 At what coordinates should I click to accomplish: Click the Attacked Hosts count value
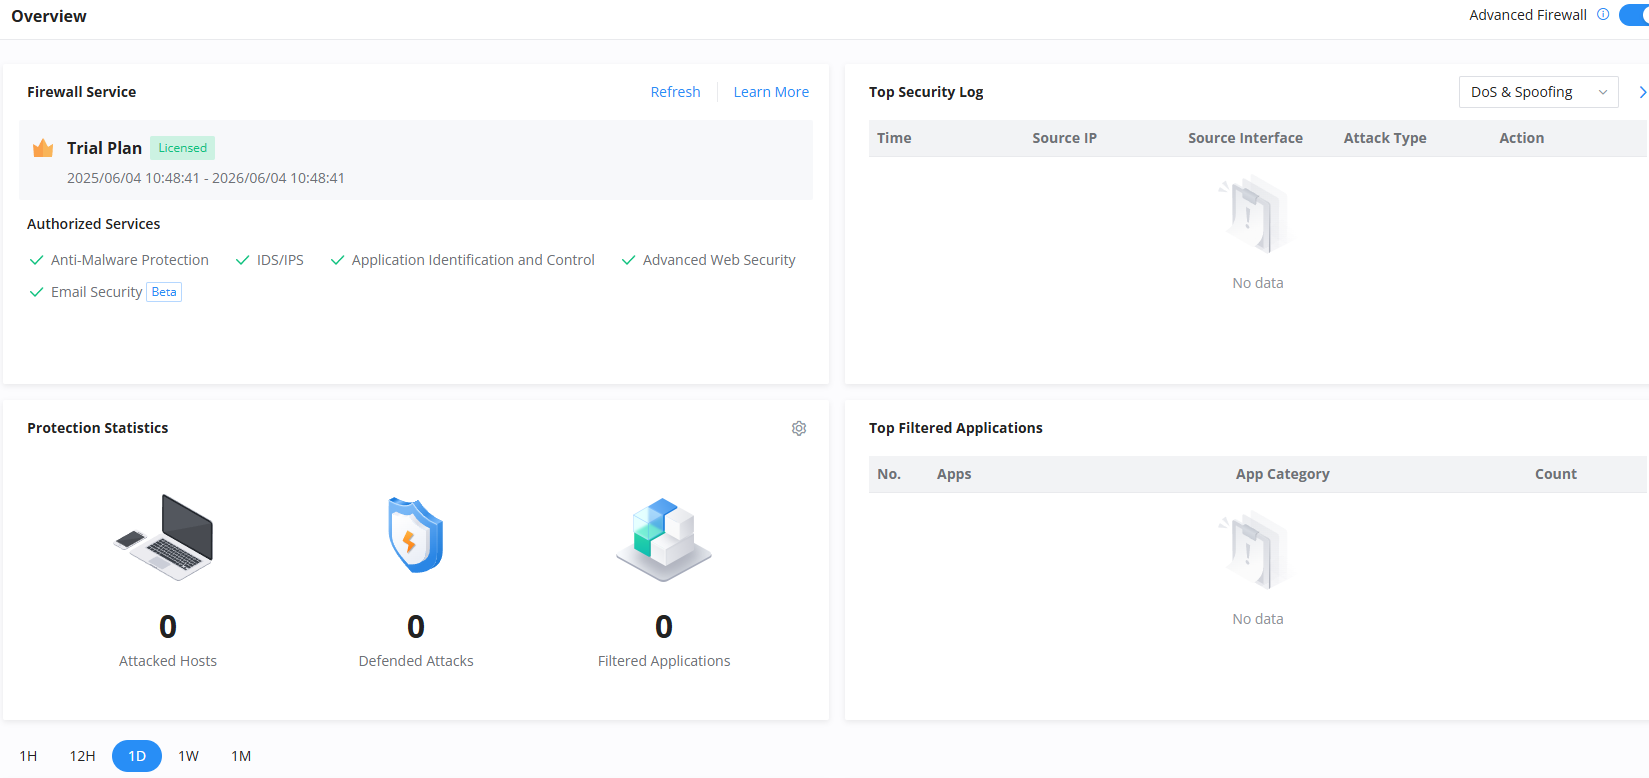[168, 627]
